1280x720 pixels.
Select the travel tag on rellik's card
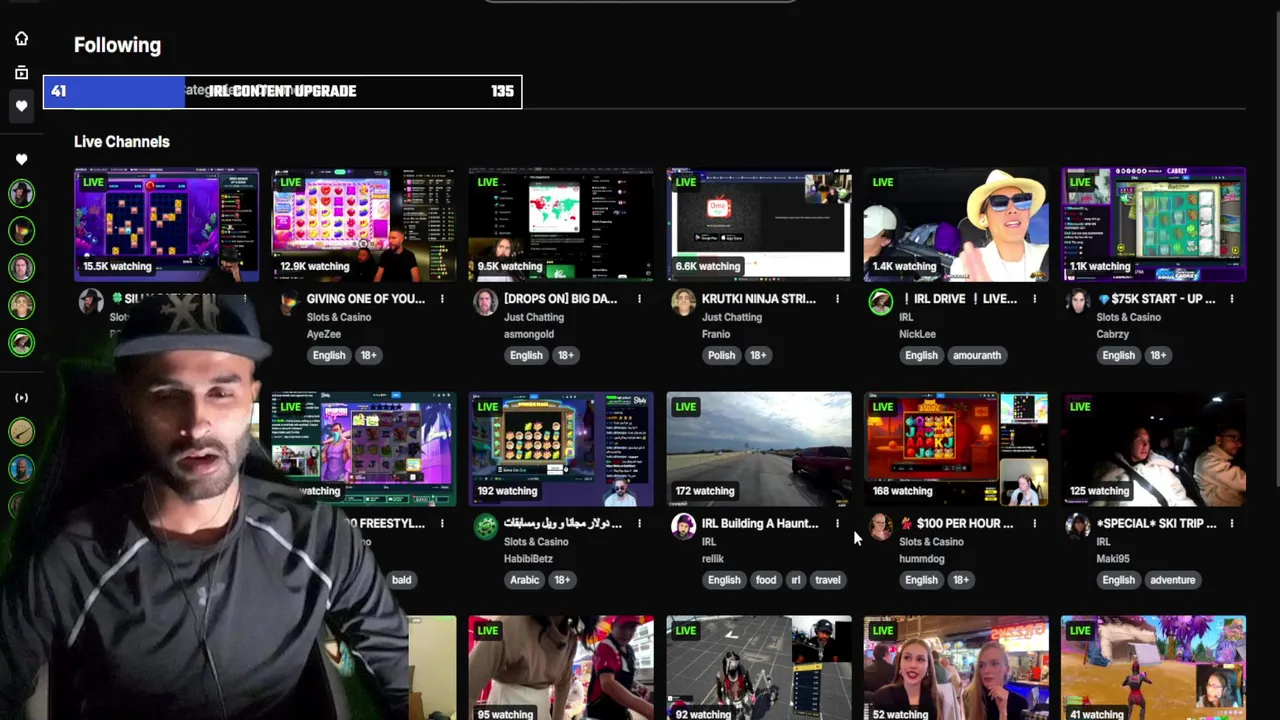point(827,580)
